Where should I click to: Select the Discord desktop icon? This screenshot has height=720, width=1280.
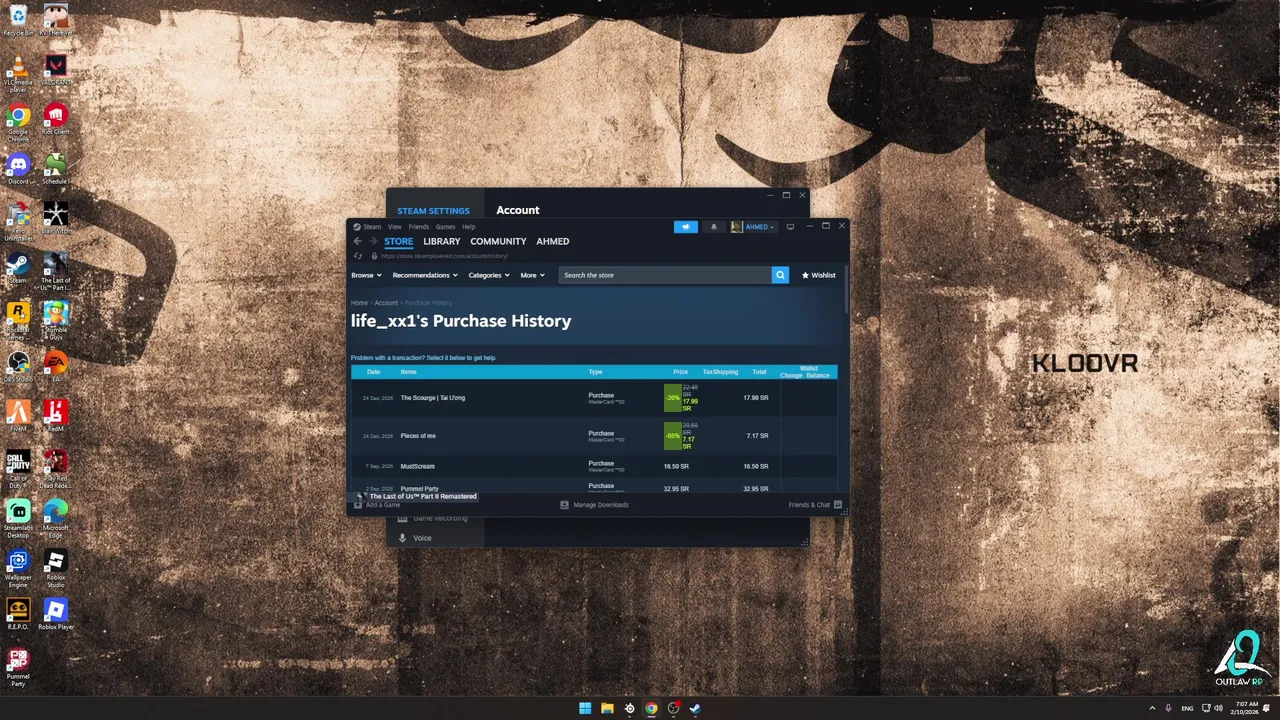(18, 169)
